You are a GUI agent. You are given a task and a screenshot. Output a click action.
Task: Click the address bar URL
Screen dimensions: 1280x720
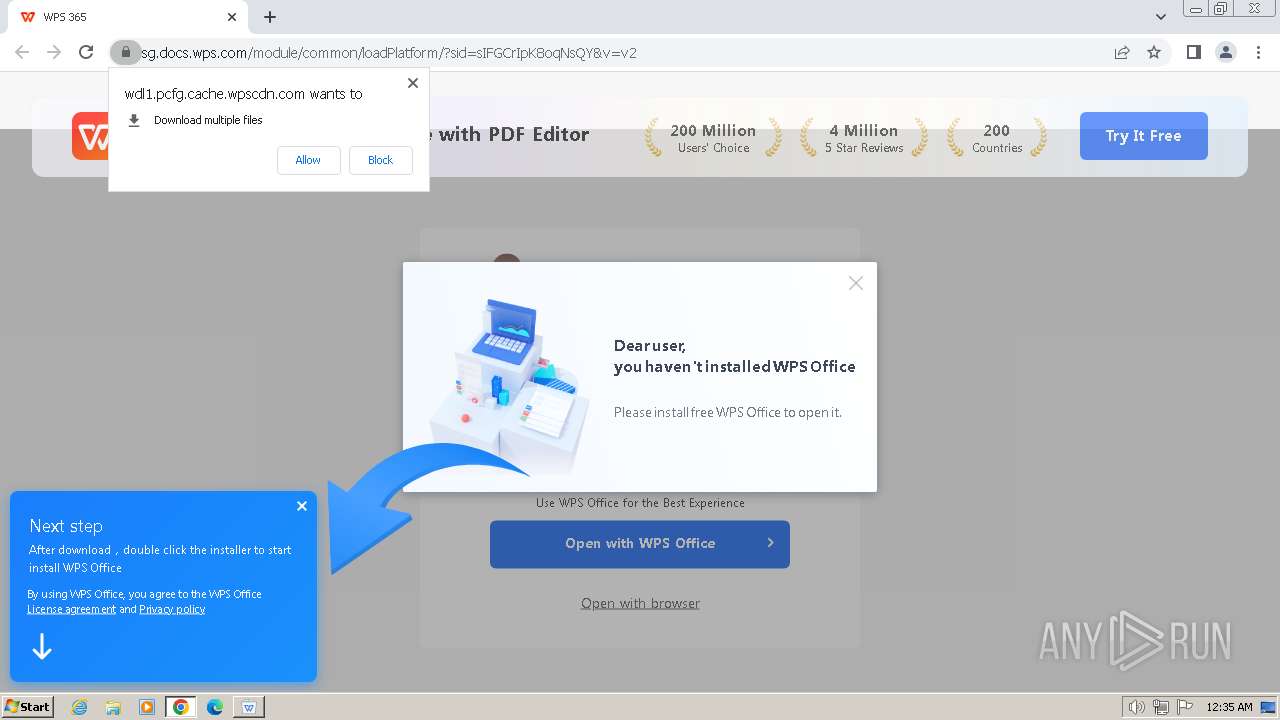coord(388,53)
